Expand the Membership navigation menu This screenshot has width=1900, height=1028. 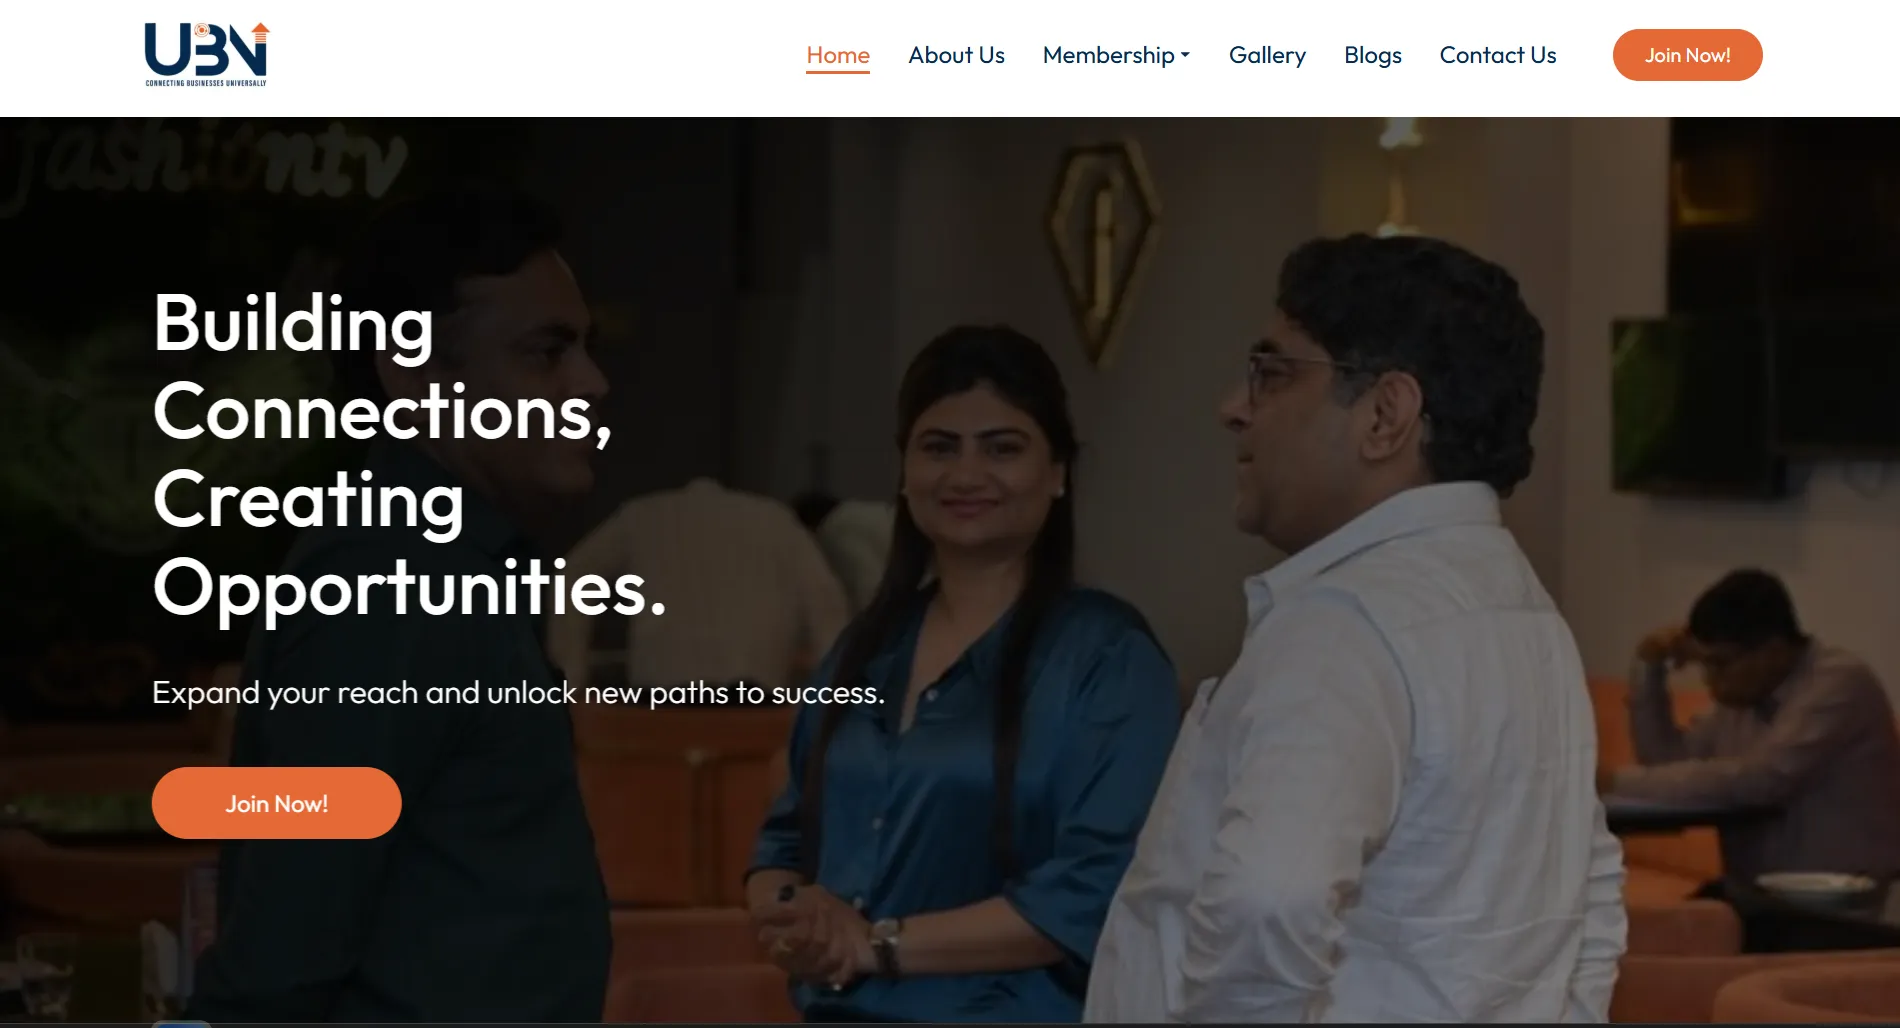click(x=1116, y=55)
